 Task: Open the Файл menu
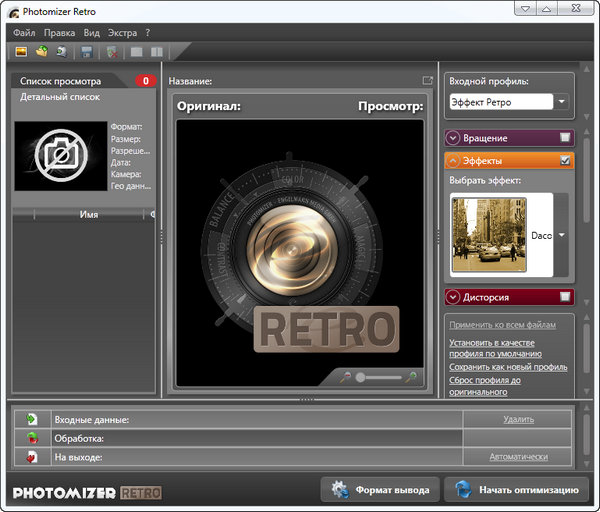click(x=24, y=32)
